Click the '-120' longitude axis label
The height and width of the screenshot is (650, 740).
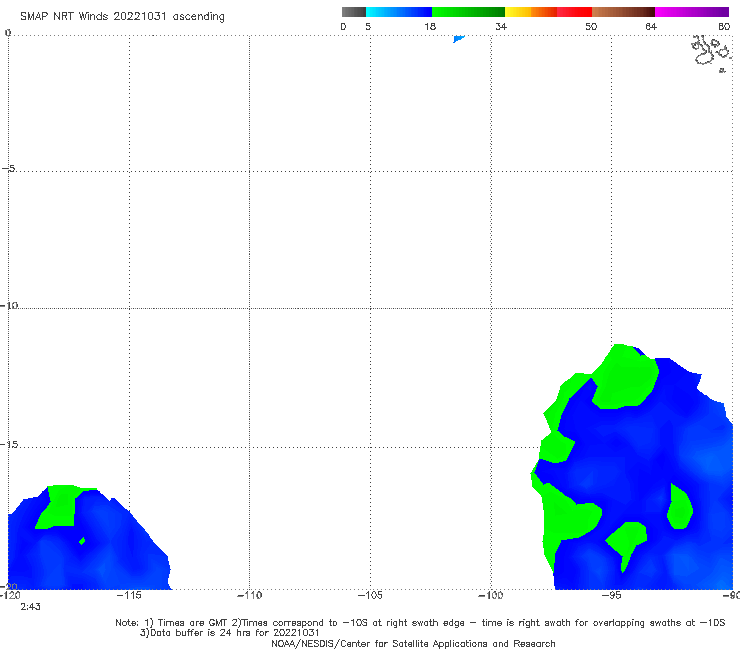point(10,595)
